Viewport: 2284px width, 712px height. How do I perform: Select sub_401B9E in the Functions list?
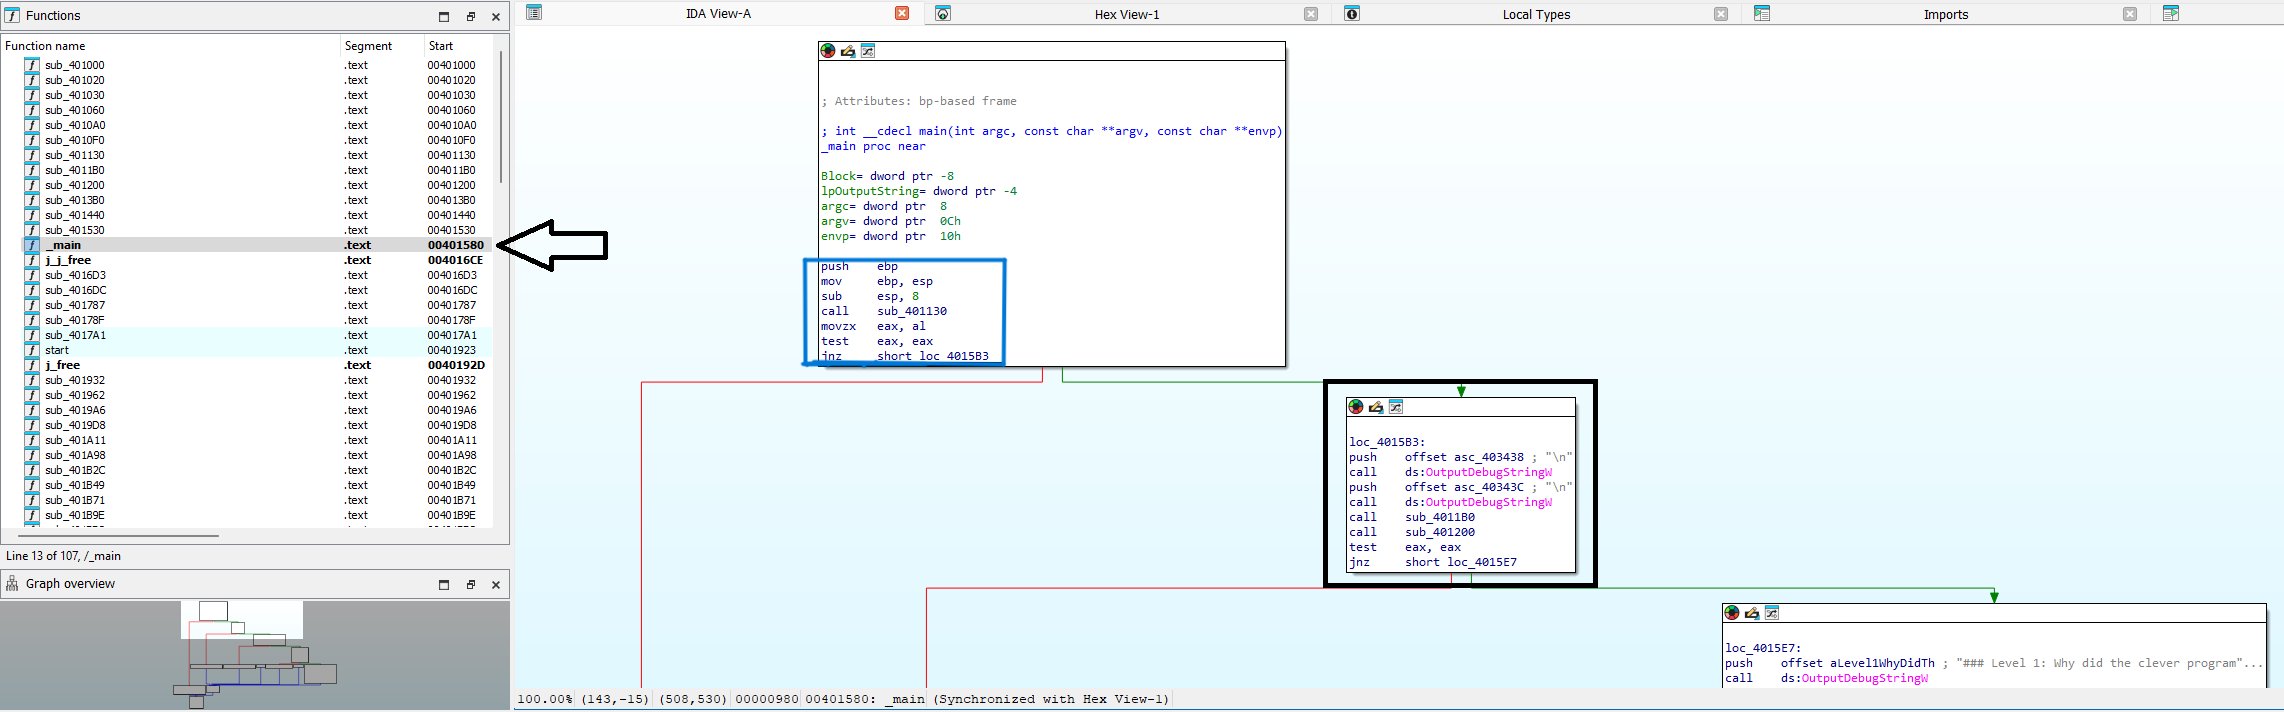pos(75,515)
